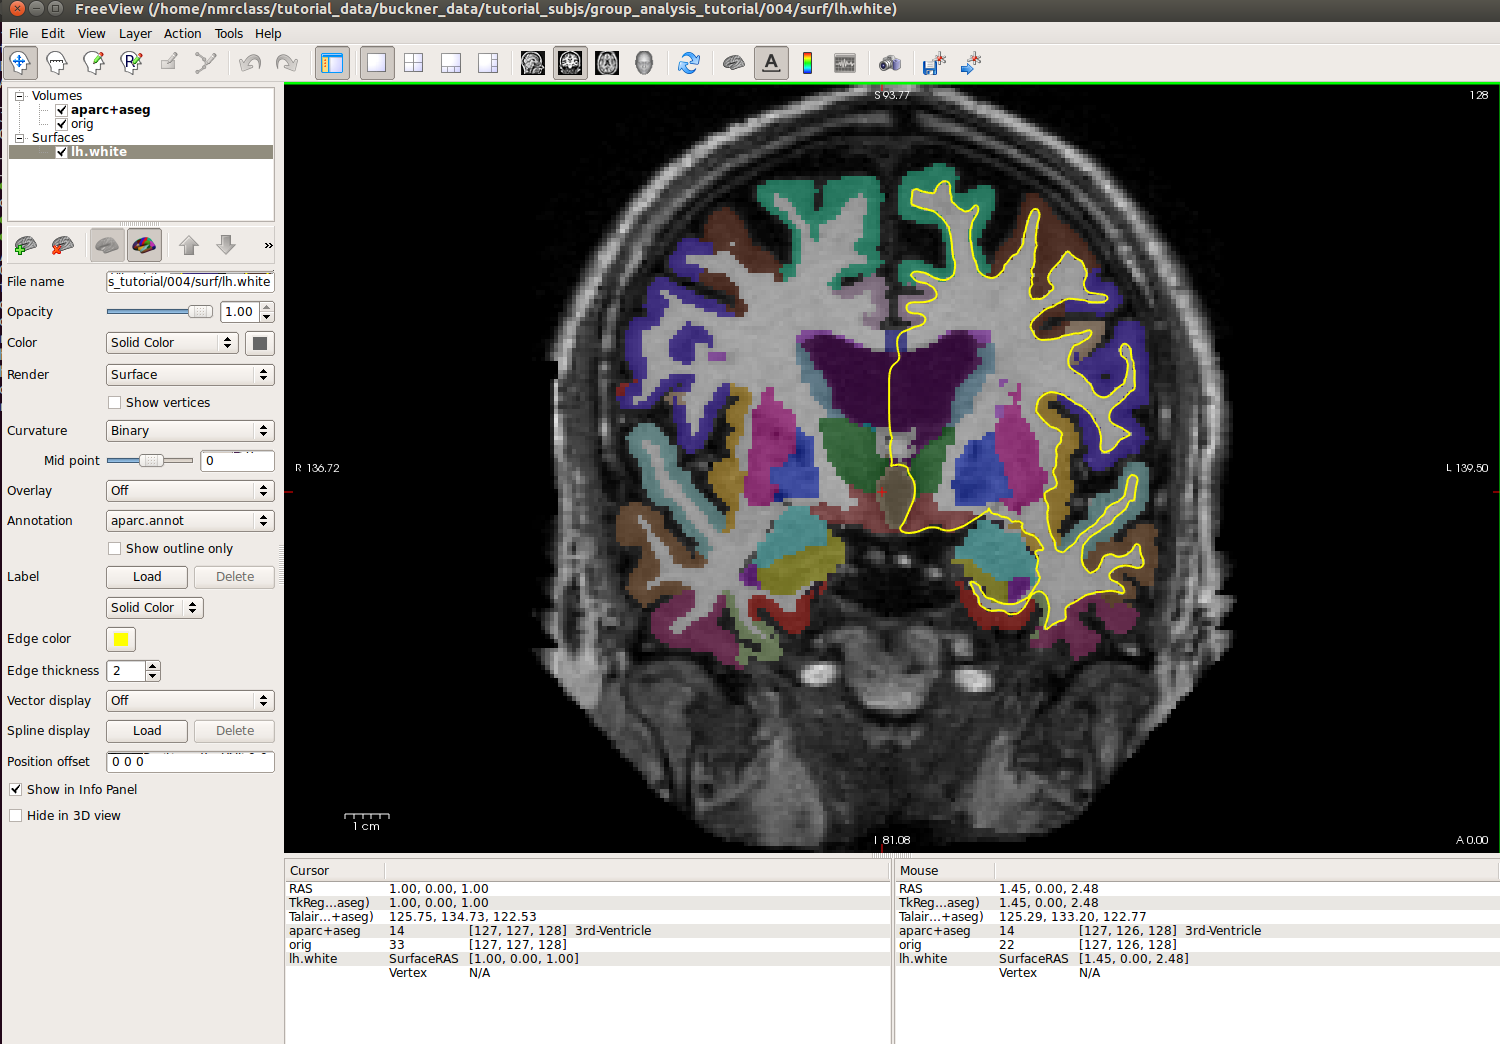Open the Layer menu

(x=135, y=33)
